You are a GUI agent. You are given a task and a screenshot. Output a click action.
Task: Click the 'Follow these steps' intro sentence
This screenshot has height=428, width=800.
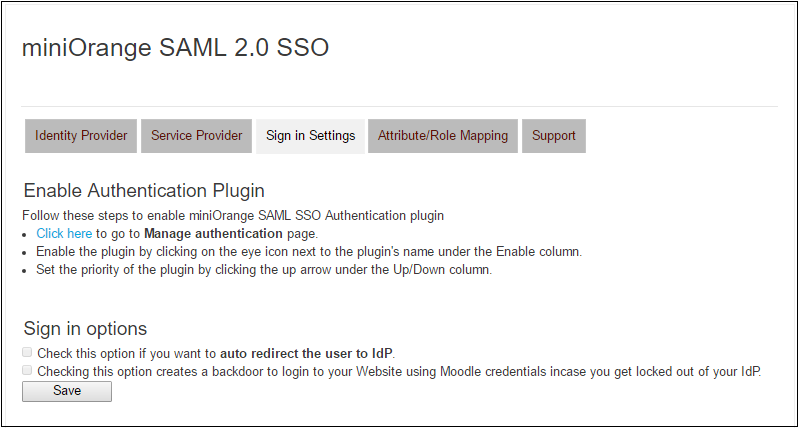tap(233, 215)
